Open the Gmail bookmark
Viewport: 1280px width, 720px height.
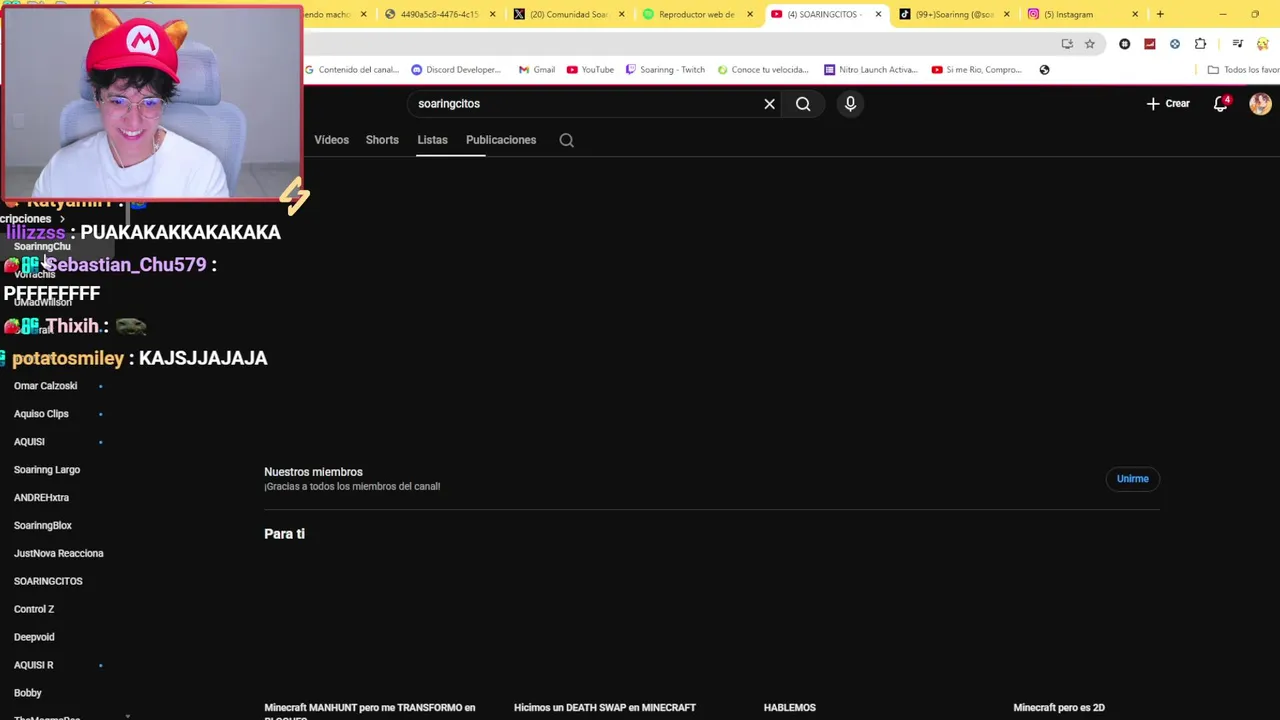click(537, 70)
